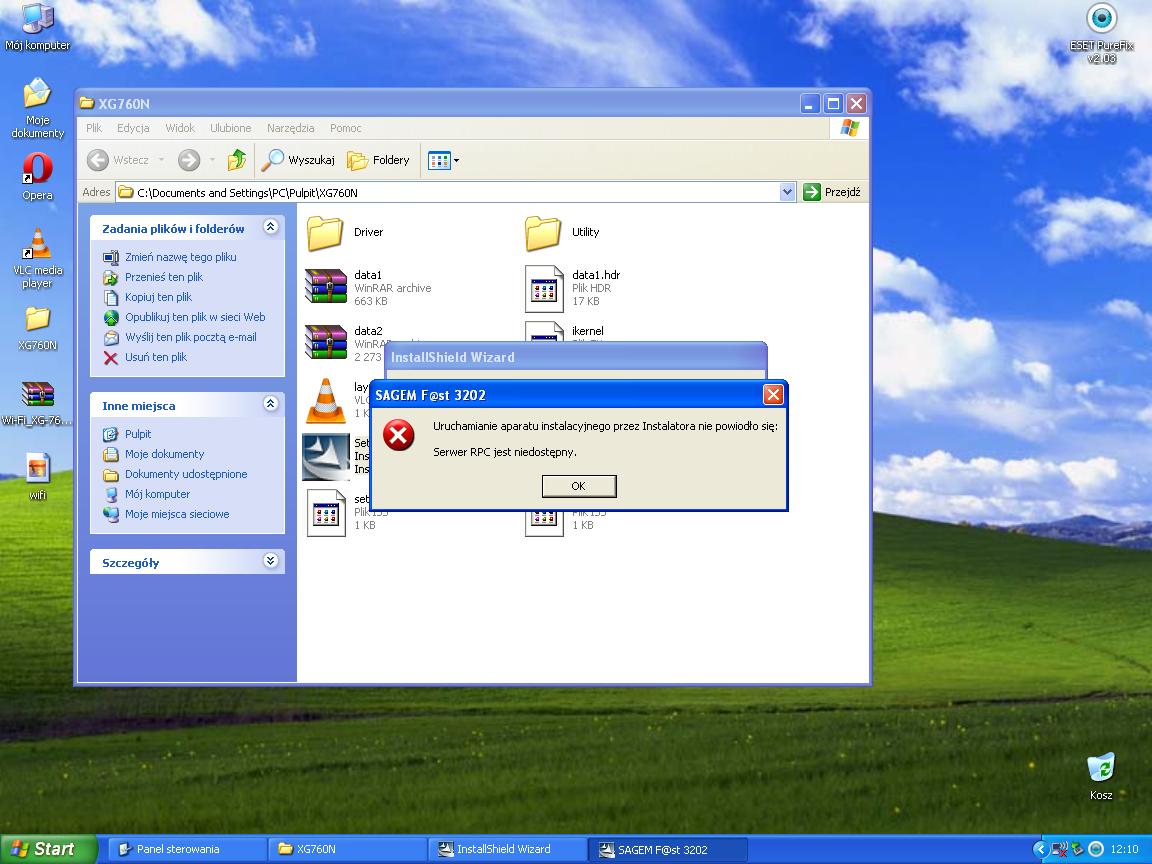Select the data2 WinRAR archive icon
Viewport: 1152px width, 864px height.
[x=325, y=342]
